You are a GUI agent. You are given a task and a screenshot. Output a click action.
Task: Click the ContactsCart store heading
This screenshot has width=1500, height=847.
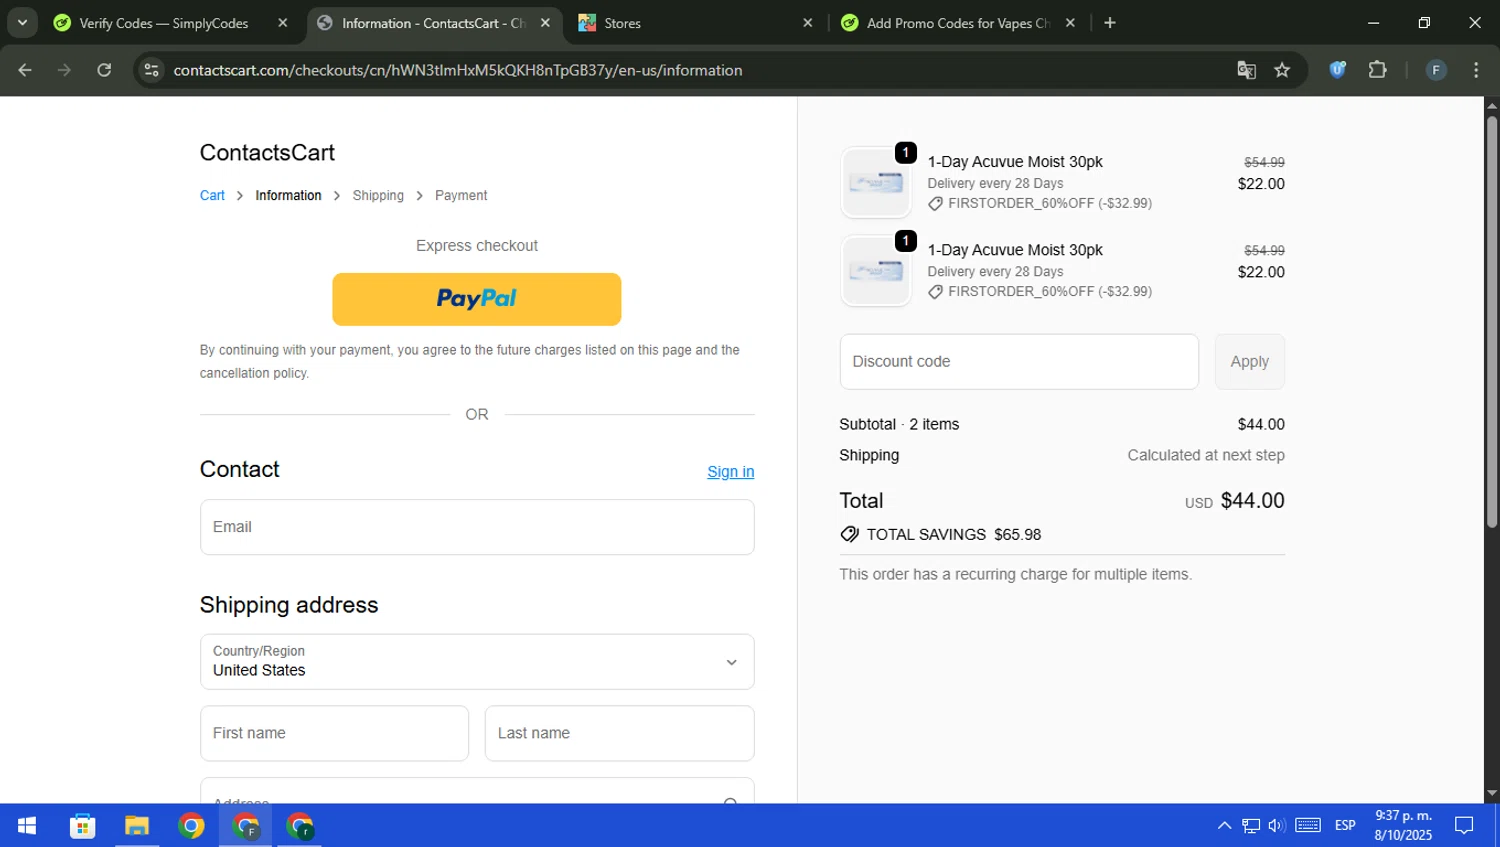click(x=267, y=153)
